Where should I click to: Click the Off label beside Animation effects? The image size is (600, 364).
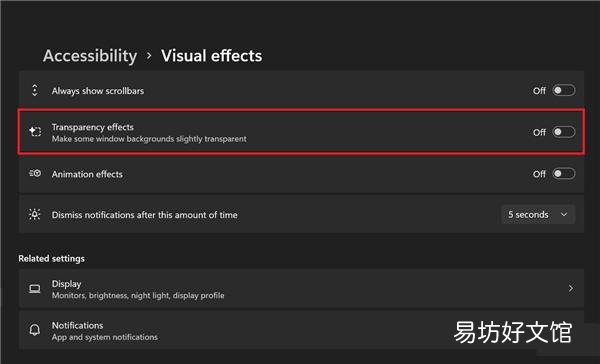pyautogui.click(x=539, y=174)
